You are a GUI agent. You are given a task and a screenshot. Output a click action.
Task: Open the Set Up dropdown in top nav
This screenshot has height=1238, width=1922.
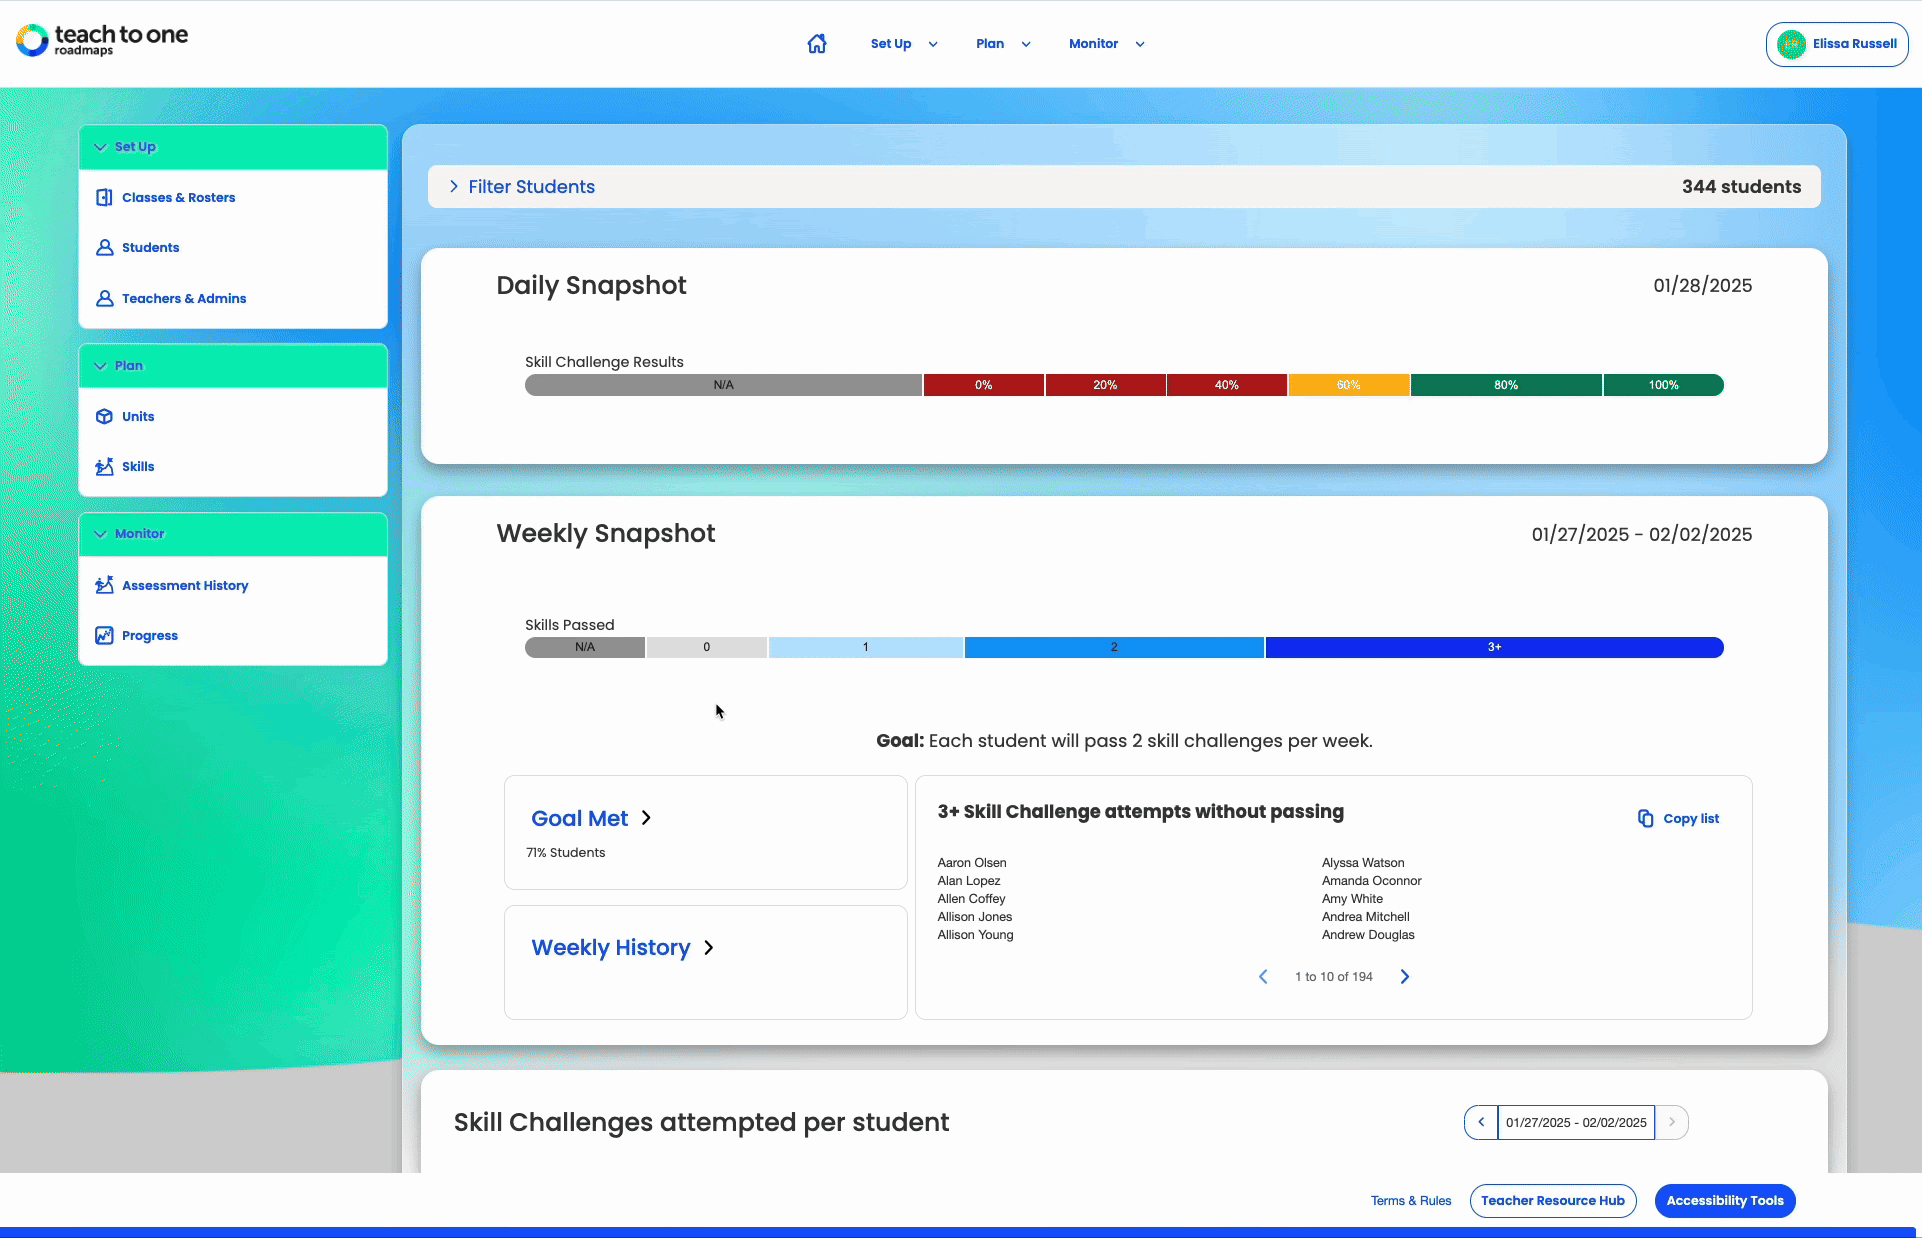pyautogui.click(x=904, y=44)
